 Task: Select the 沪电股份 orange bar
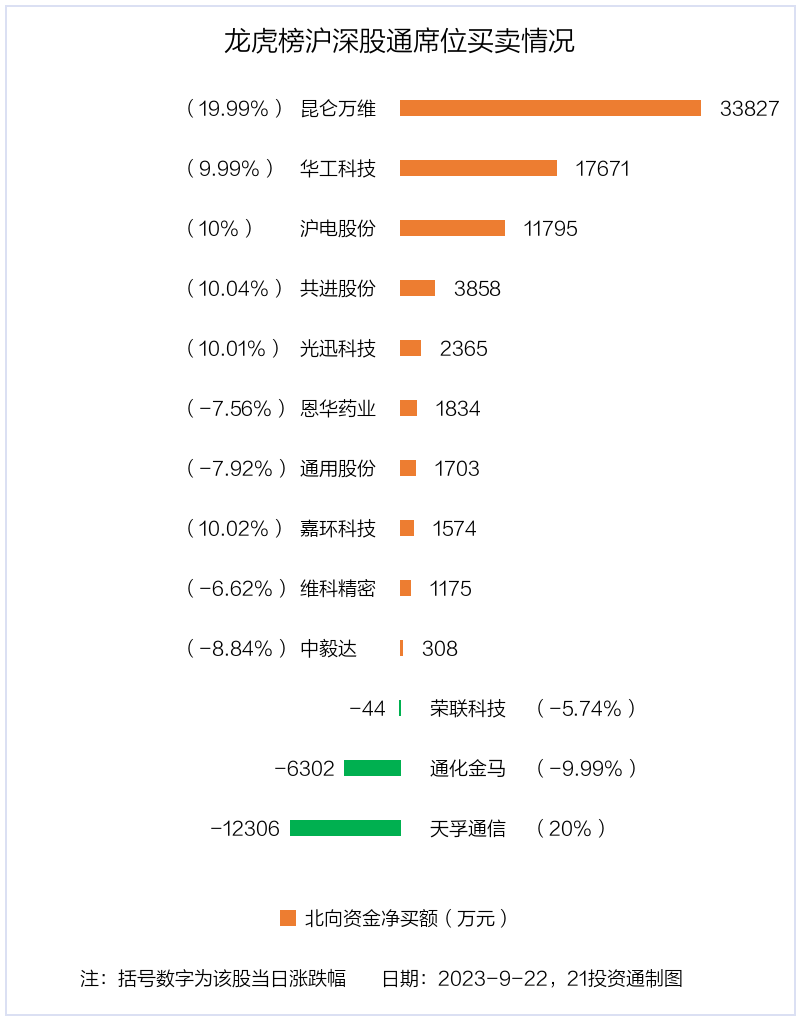(x=453, y=228)
